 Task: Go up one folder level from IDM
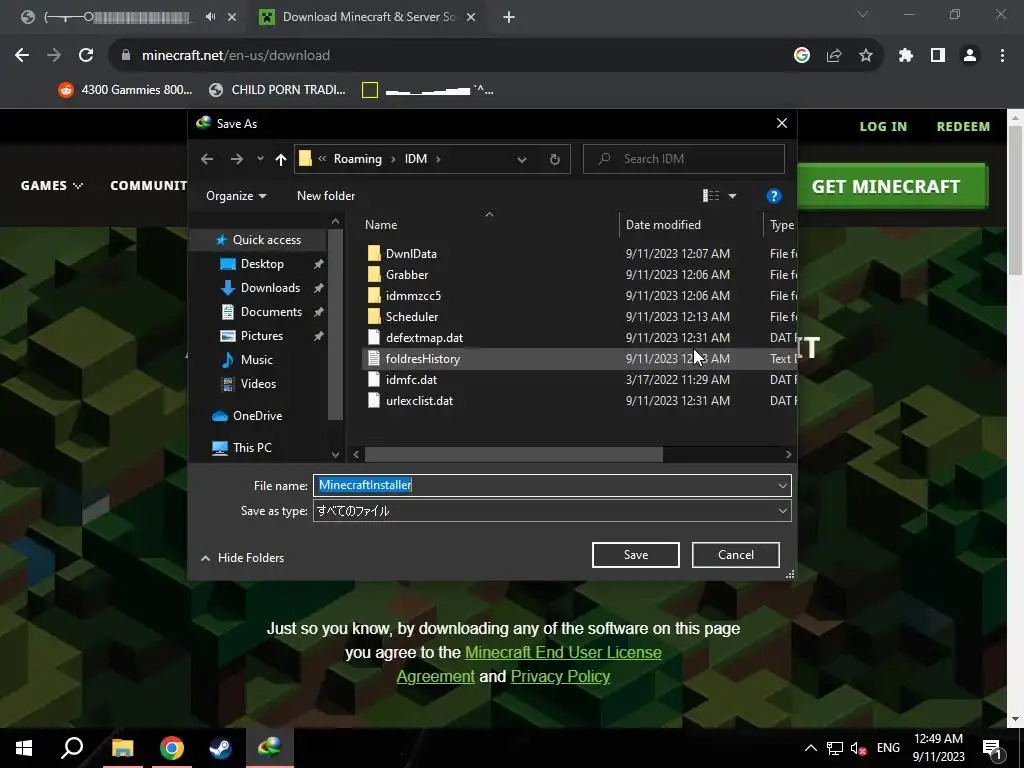[x=281, y=159]
